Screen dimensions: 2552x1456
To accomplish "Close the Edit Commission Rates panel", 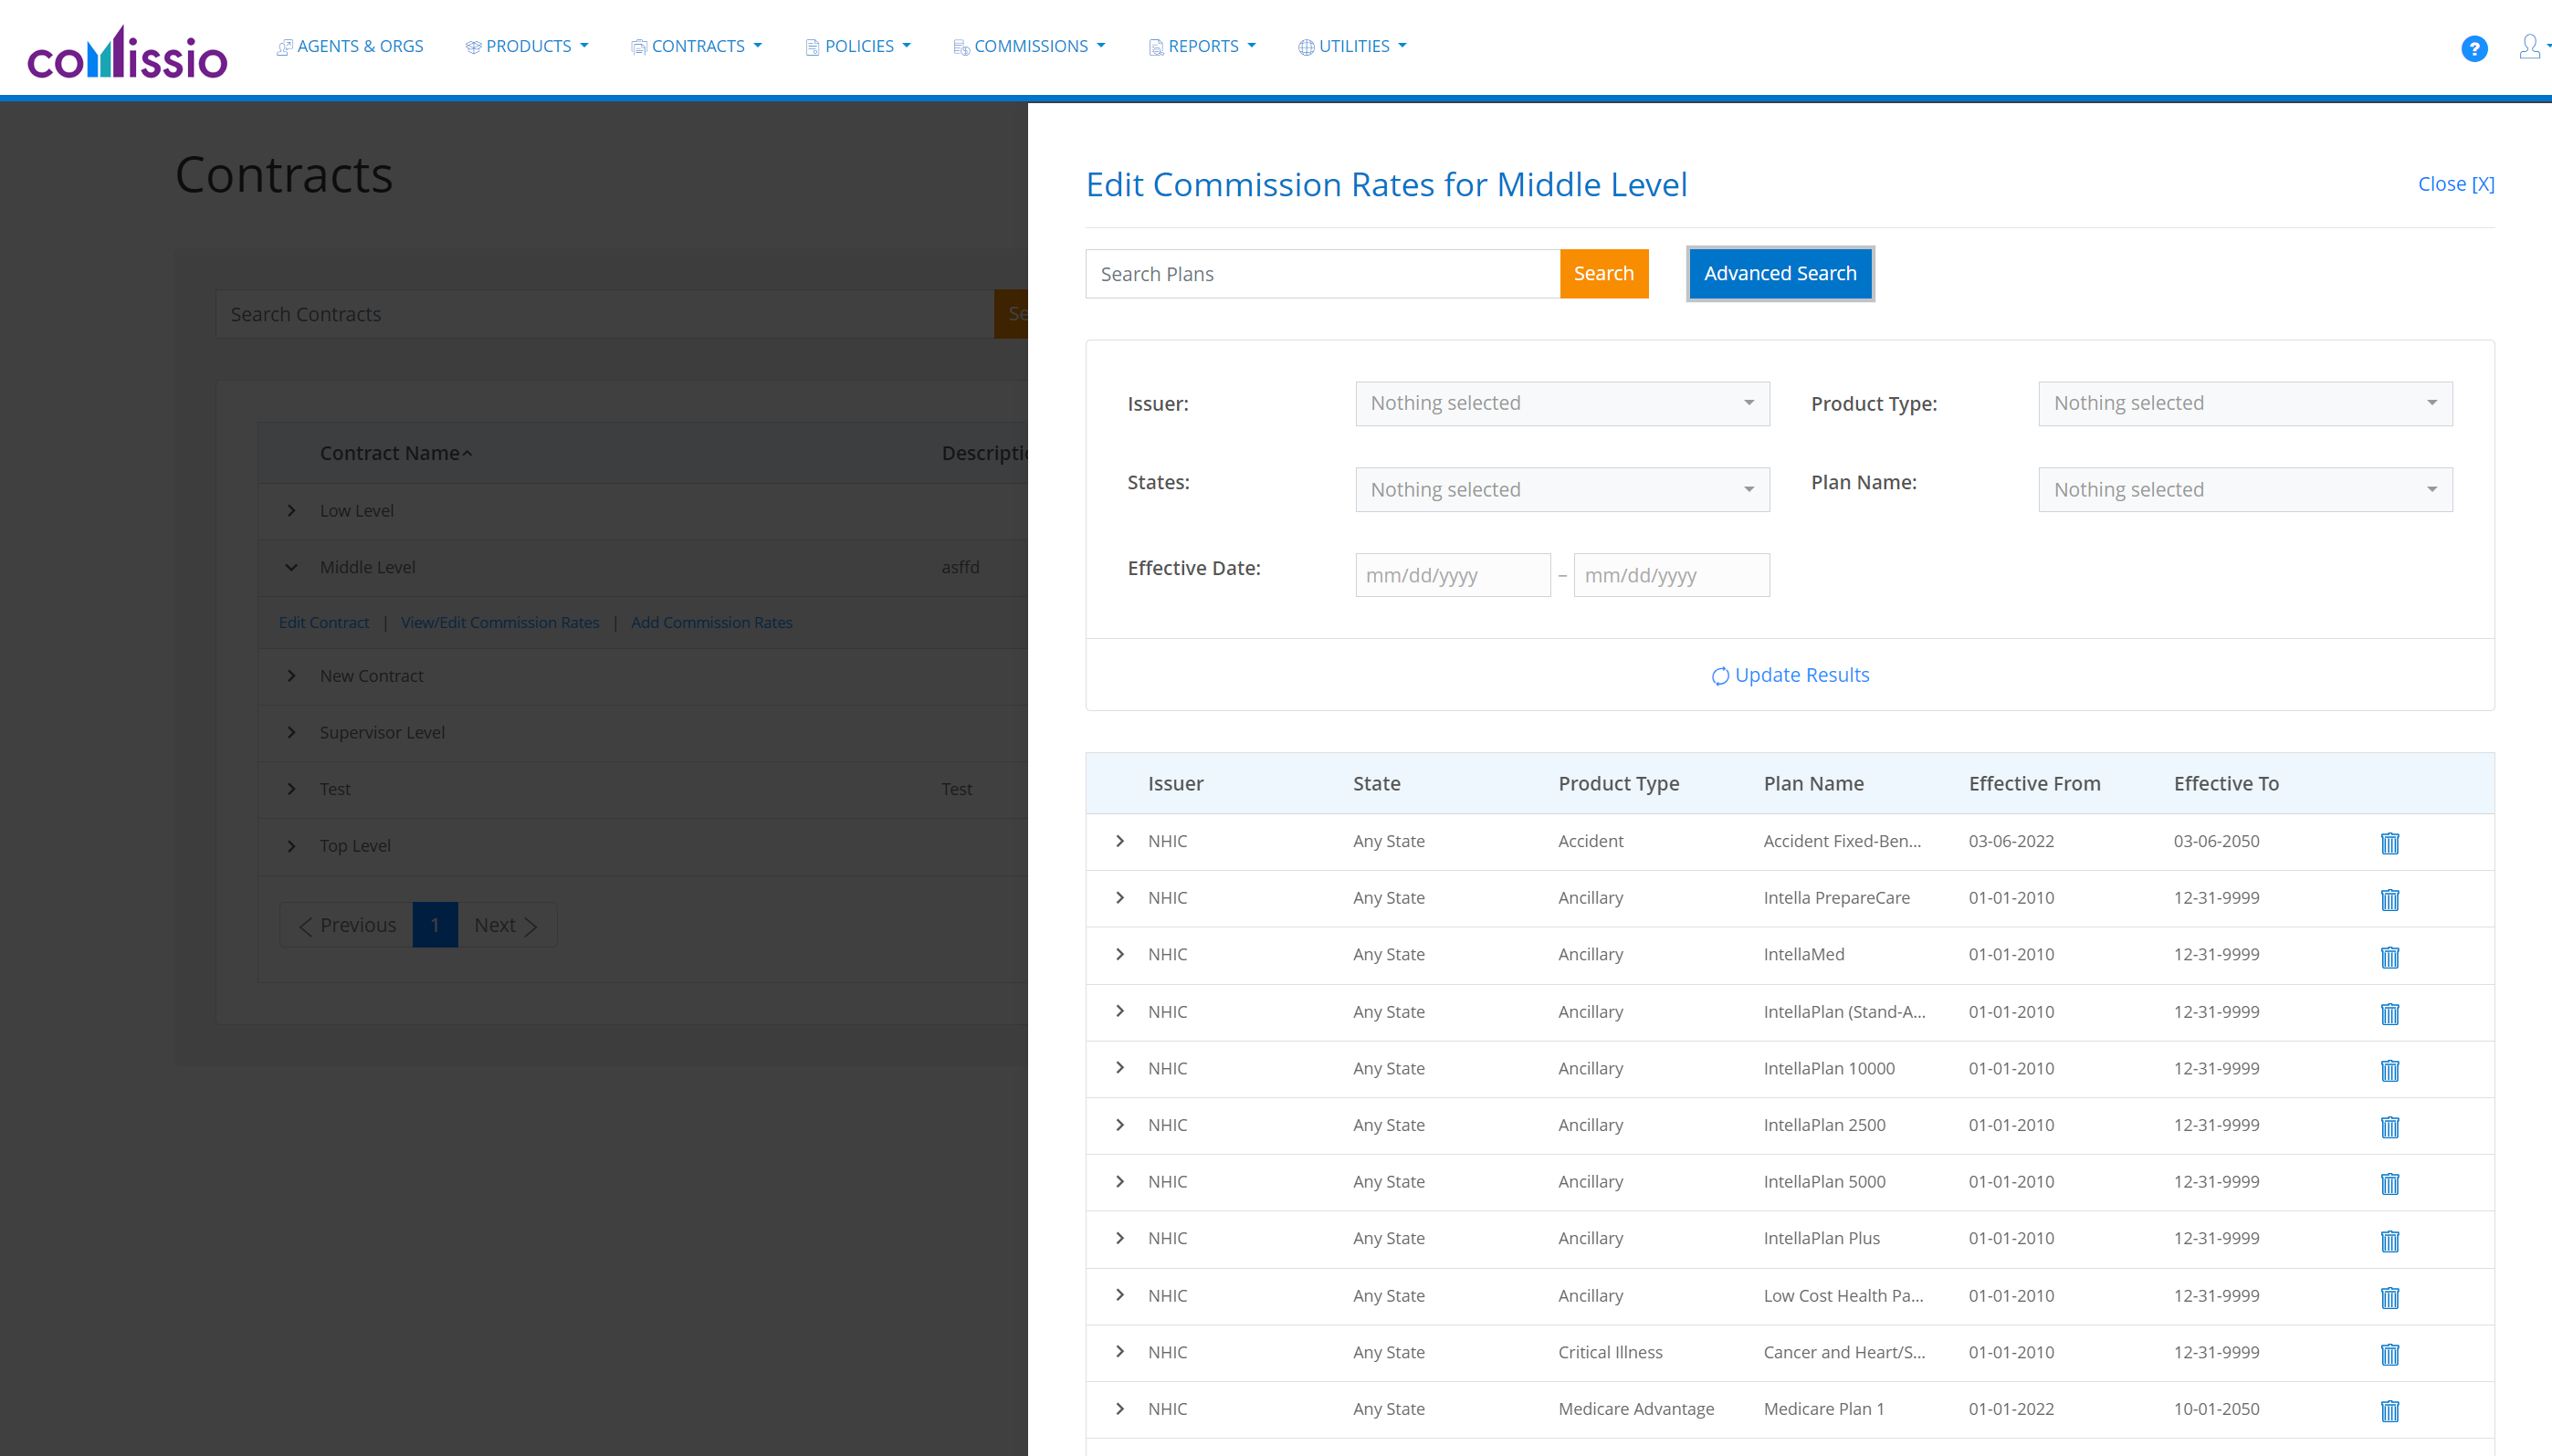I will click(x=2455, y=184).
